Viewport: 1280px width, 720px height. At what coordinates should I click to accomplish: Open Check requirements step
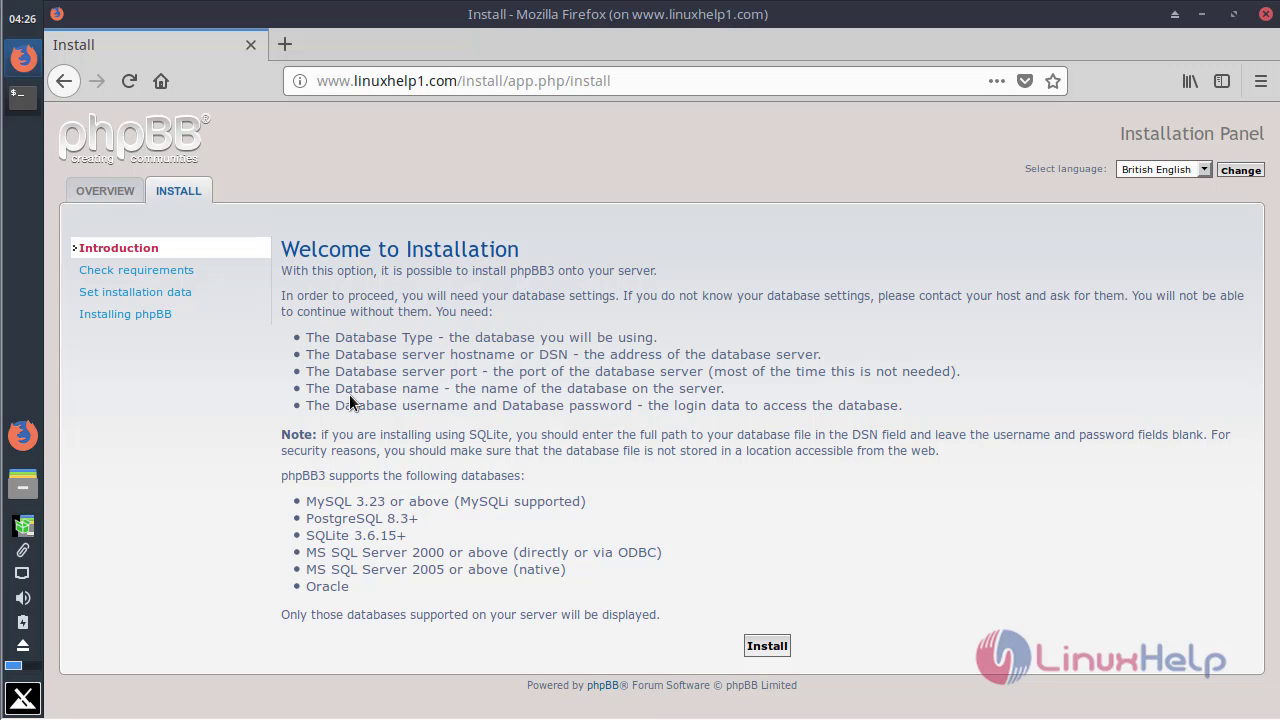point(137,270)
